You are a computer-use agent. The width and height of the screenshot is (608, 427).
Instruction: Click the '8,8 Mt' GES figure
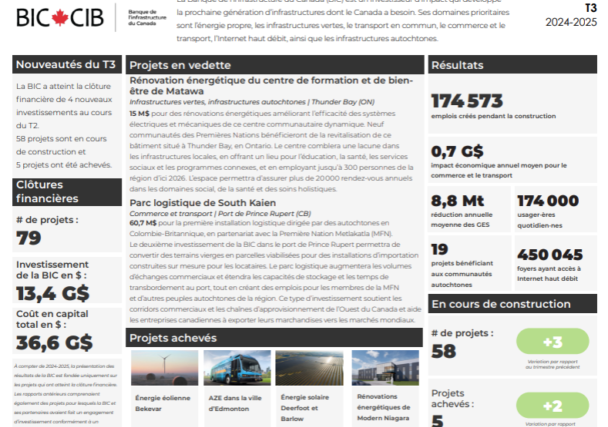click(x=457, y=201)
